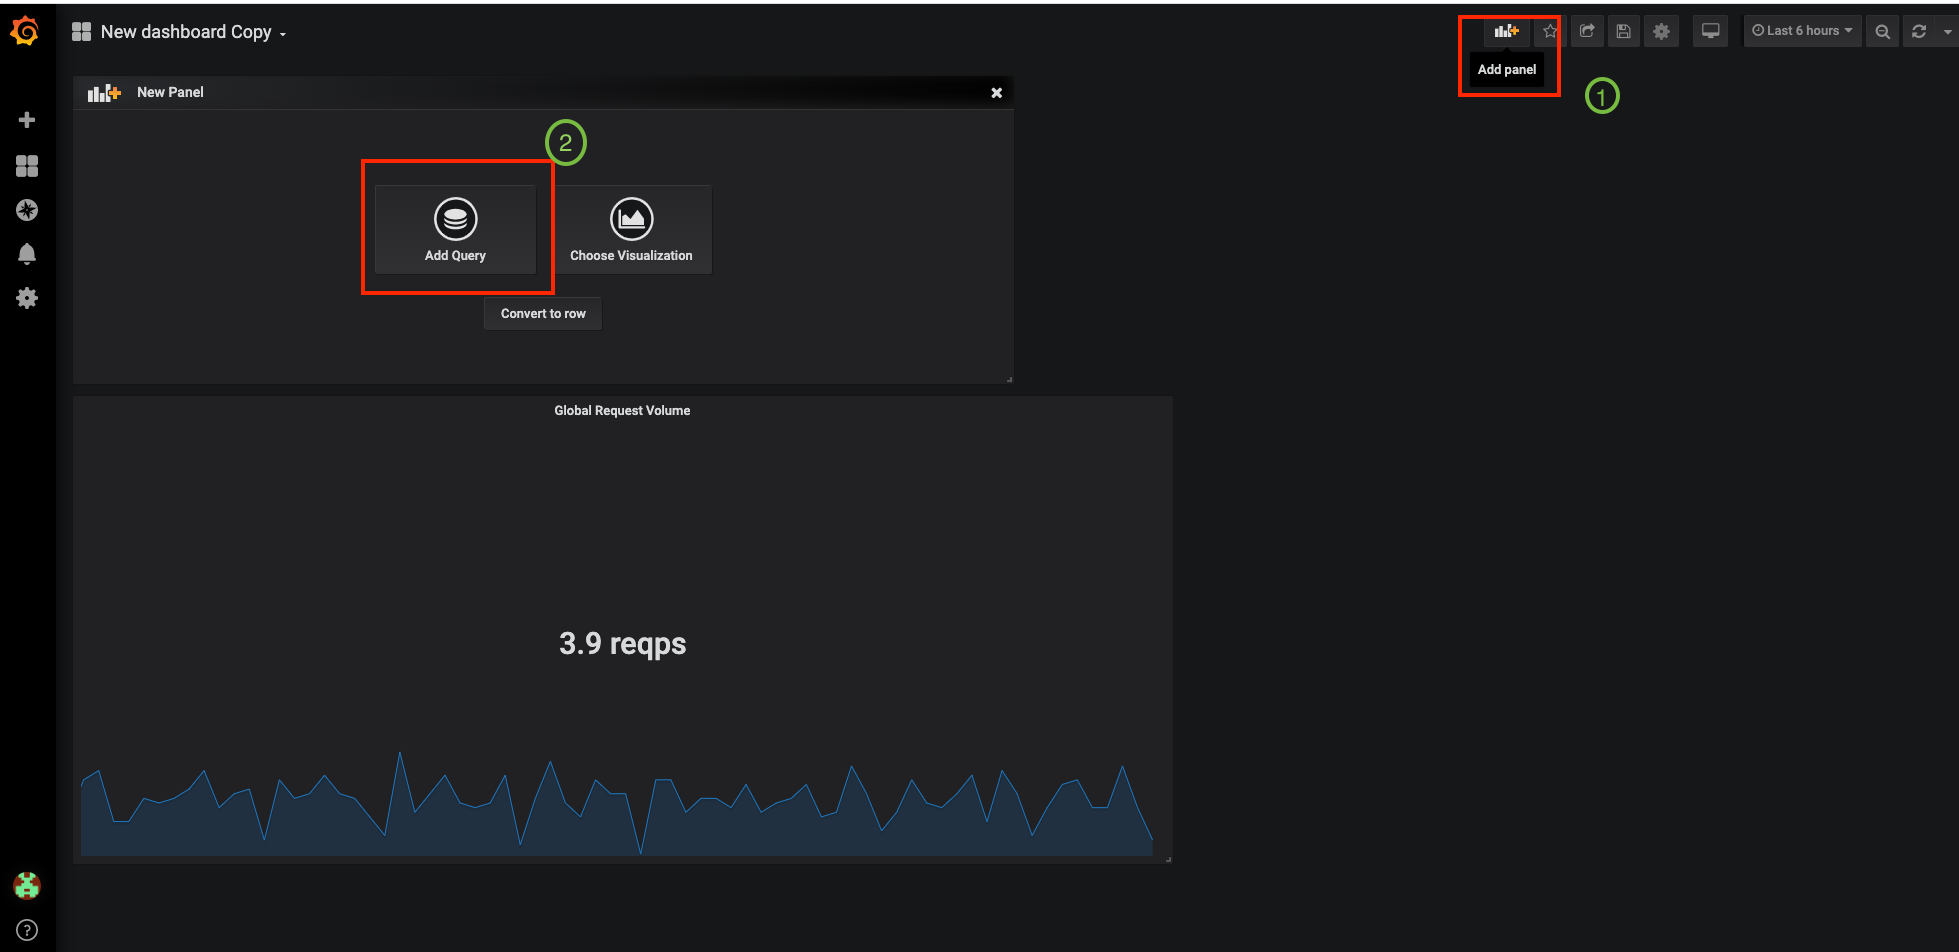Click the 3.9 reqps stat value
1959x952 pixels.
(622, 643)
